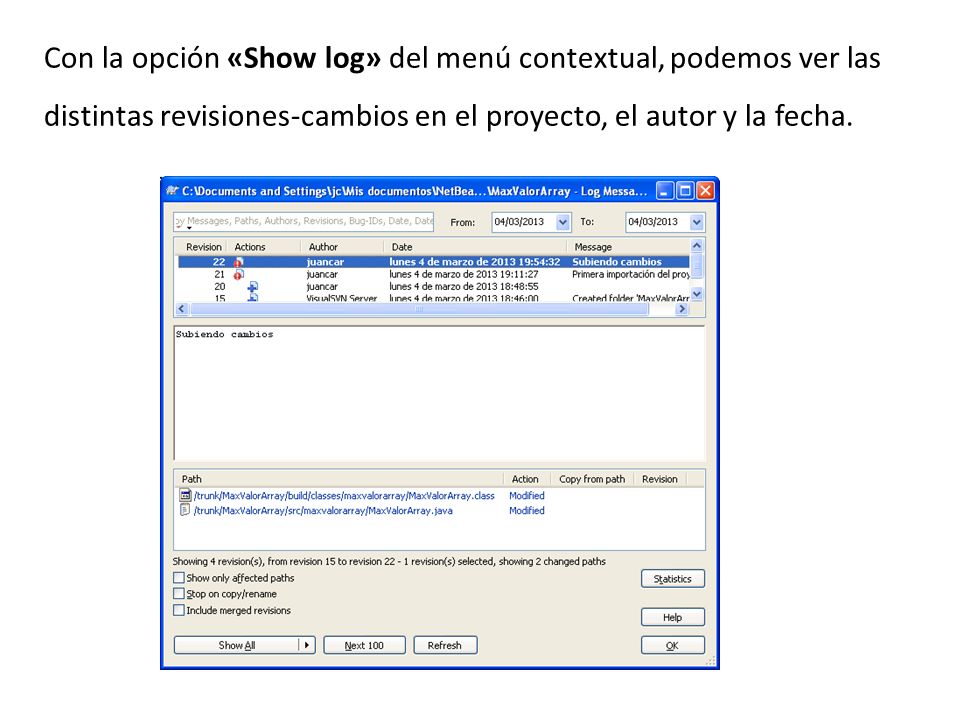Image resolution: width=960 pixels, height=720 pixels.
Task: Click the added action icon of revision 20
Action: (x=252, y=287)
